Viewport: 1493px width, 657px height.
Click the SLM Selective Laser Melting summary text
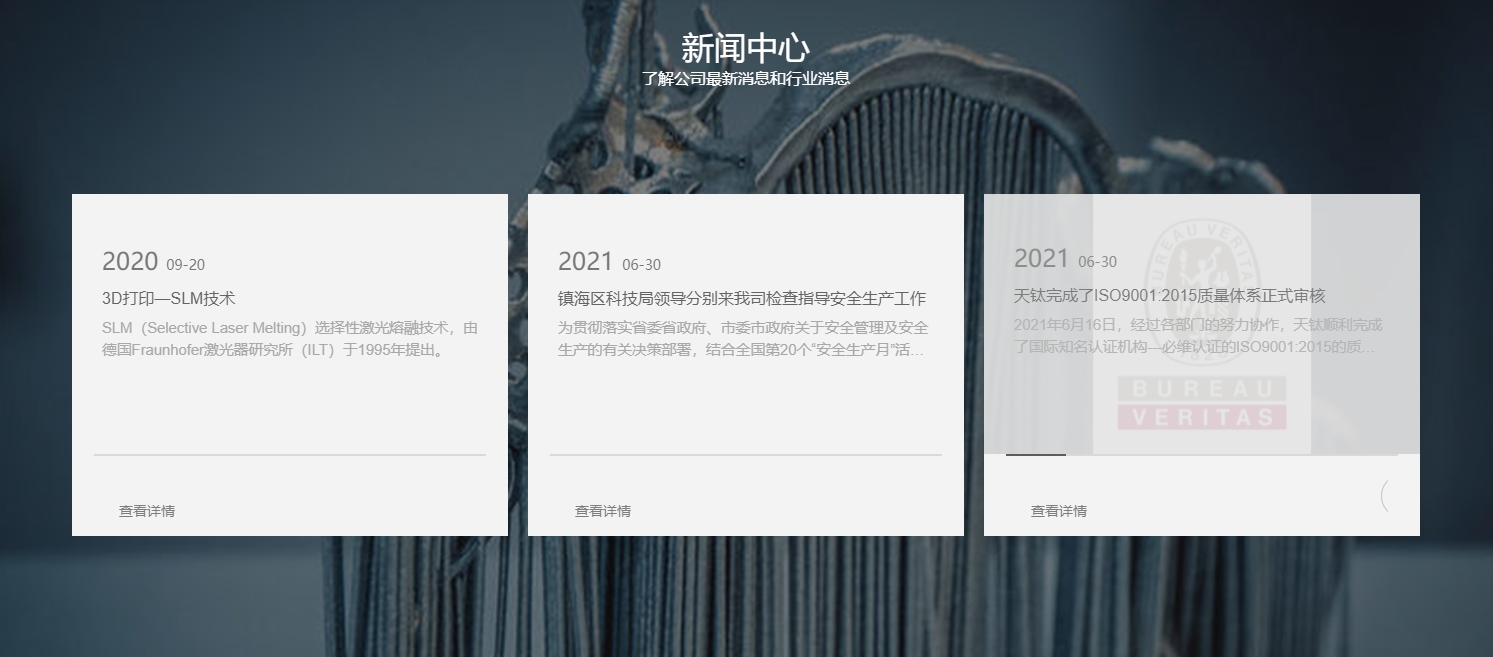point(290,339)
